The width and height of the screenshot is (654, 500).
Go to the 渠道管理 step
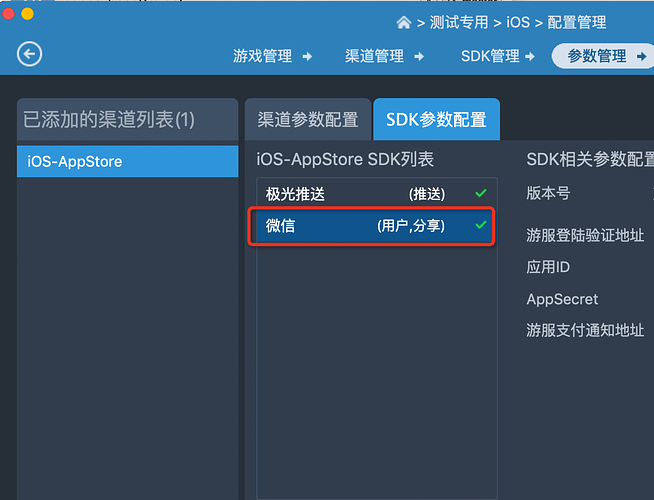[374, 56]
